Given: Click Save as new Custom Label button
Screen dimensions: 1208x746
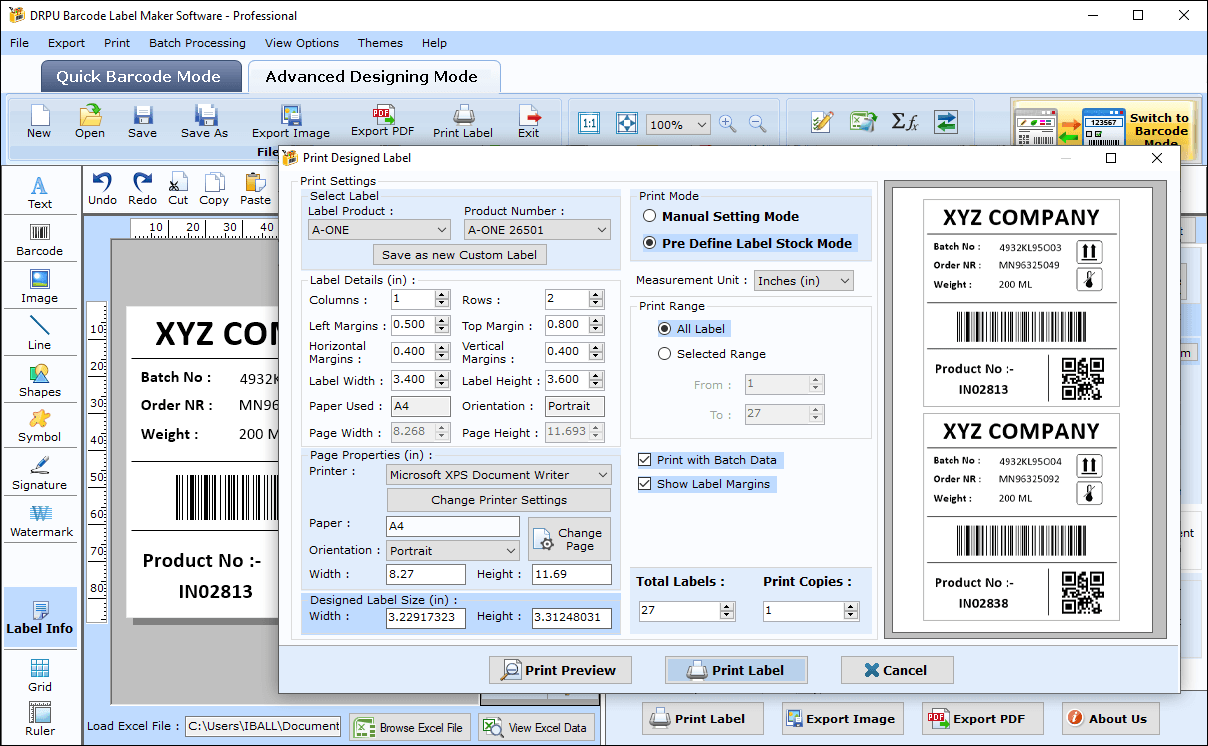Looking at the screenshot, I should pos(459,255).
